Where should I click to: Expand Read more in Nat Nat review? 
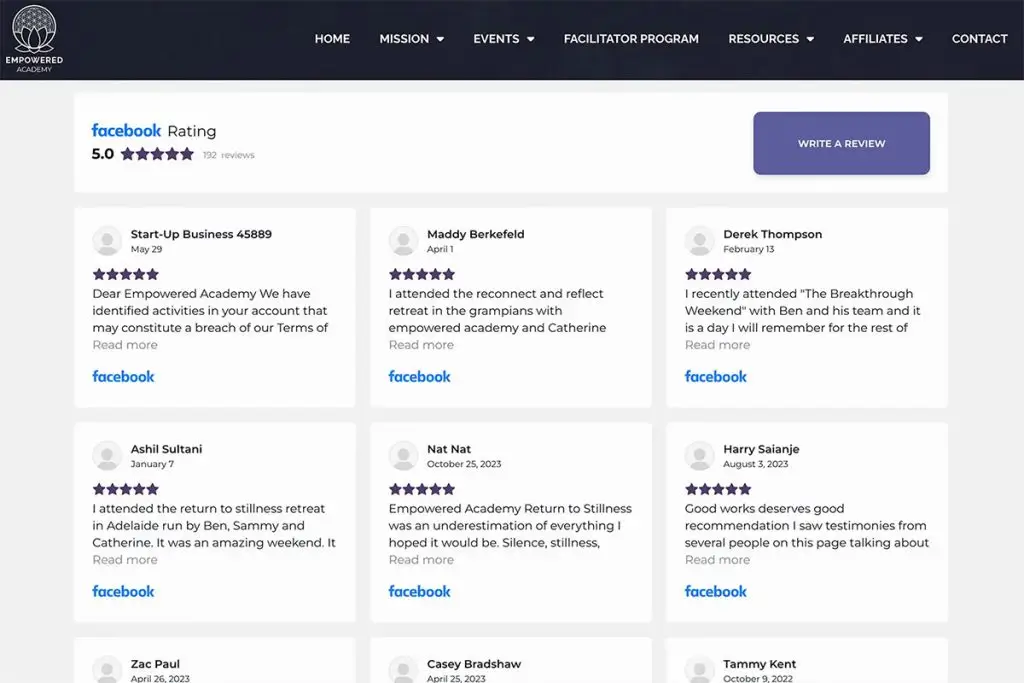[421, 560]
